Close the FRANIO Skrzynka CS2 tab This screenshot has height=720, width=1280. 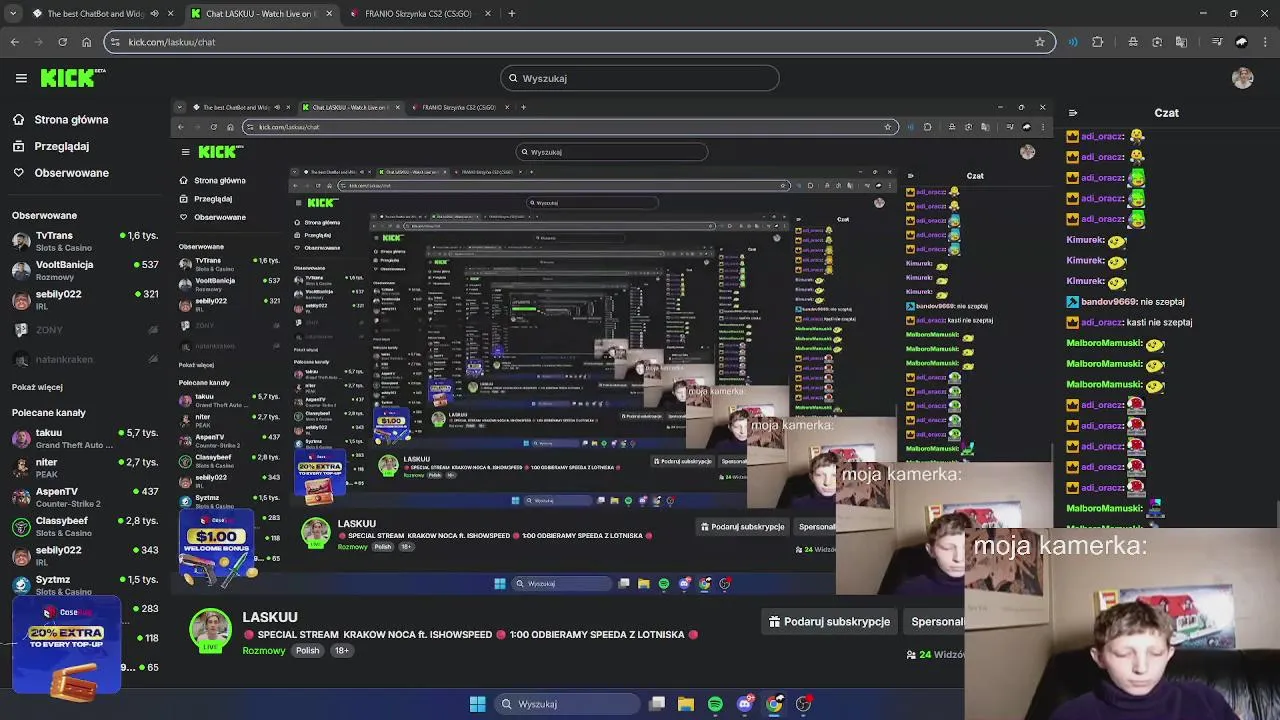point(486,14)
